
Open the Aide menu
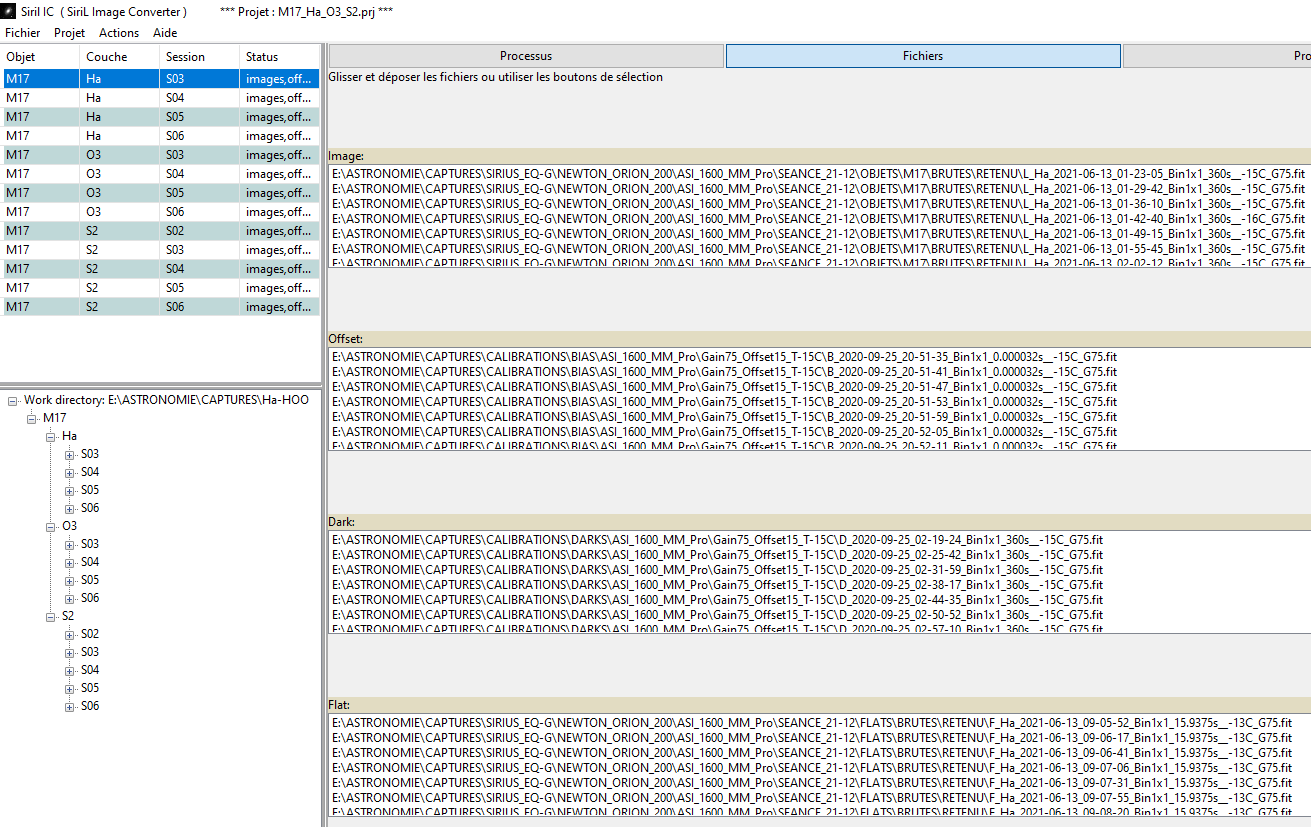click(x=165, y=33)
